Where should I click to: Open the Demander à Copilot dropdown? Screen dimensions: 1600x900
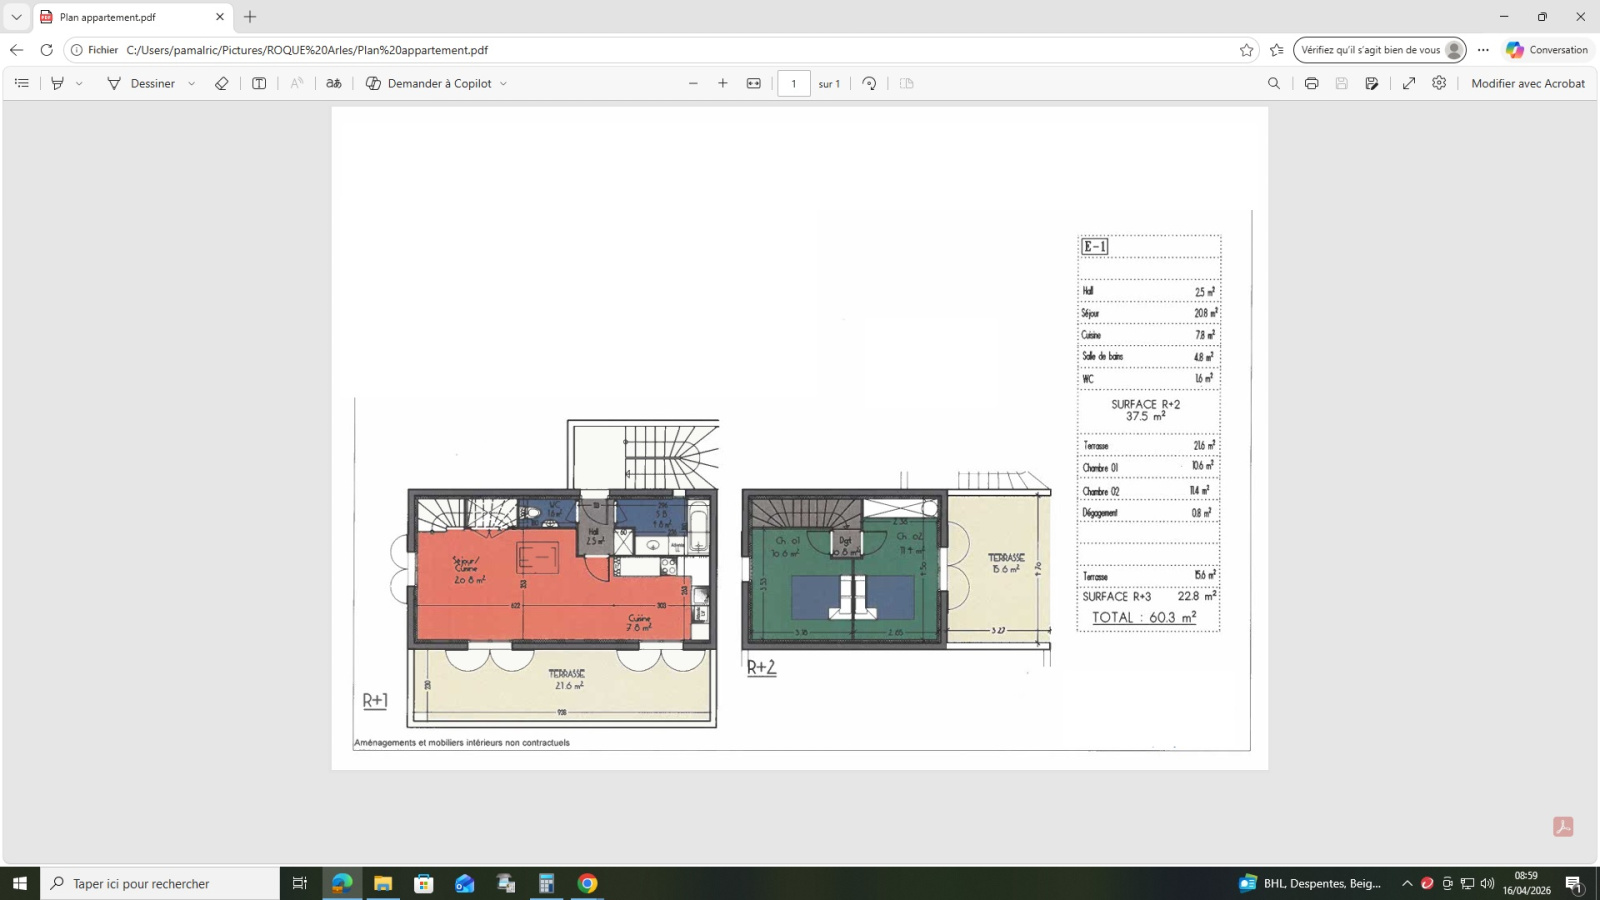coord(503,83)
